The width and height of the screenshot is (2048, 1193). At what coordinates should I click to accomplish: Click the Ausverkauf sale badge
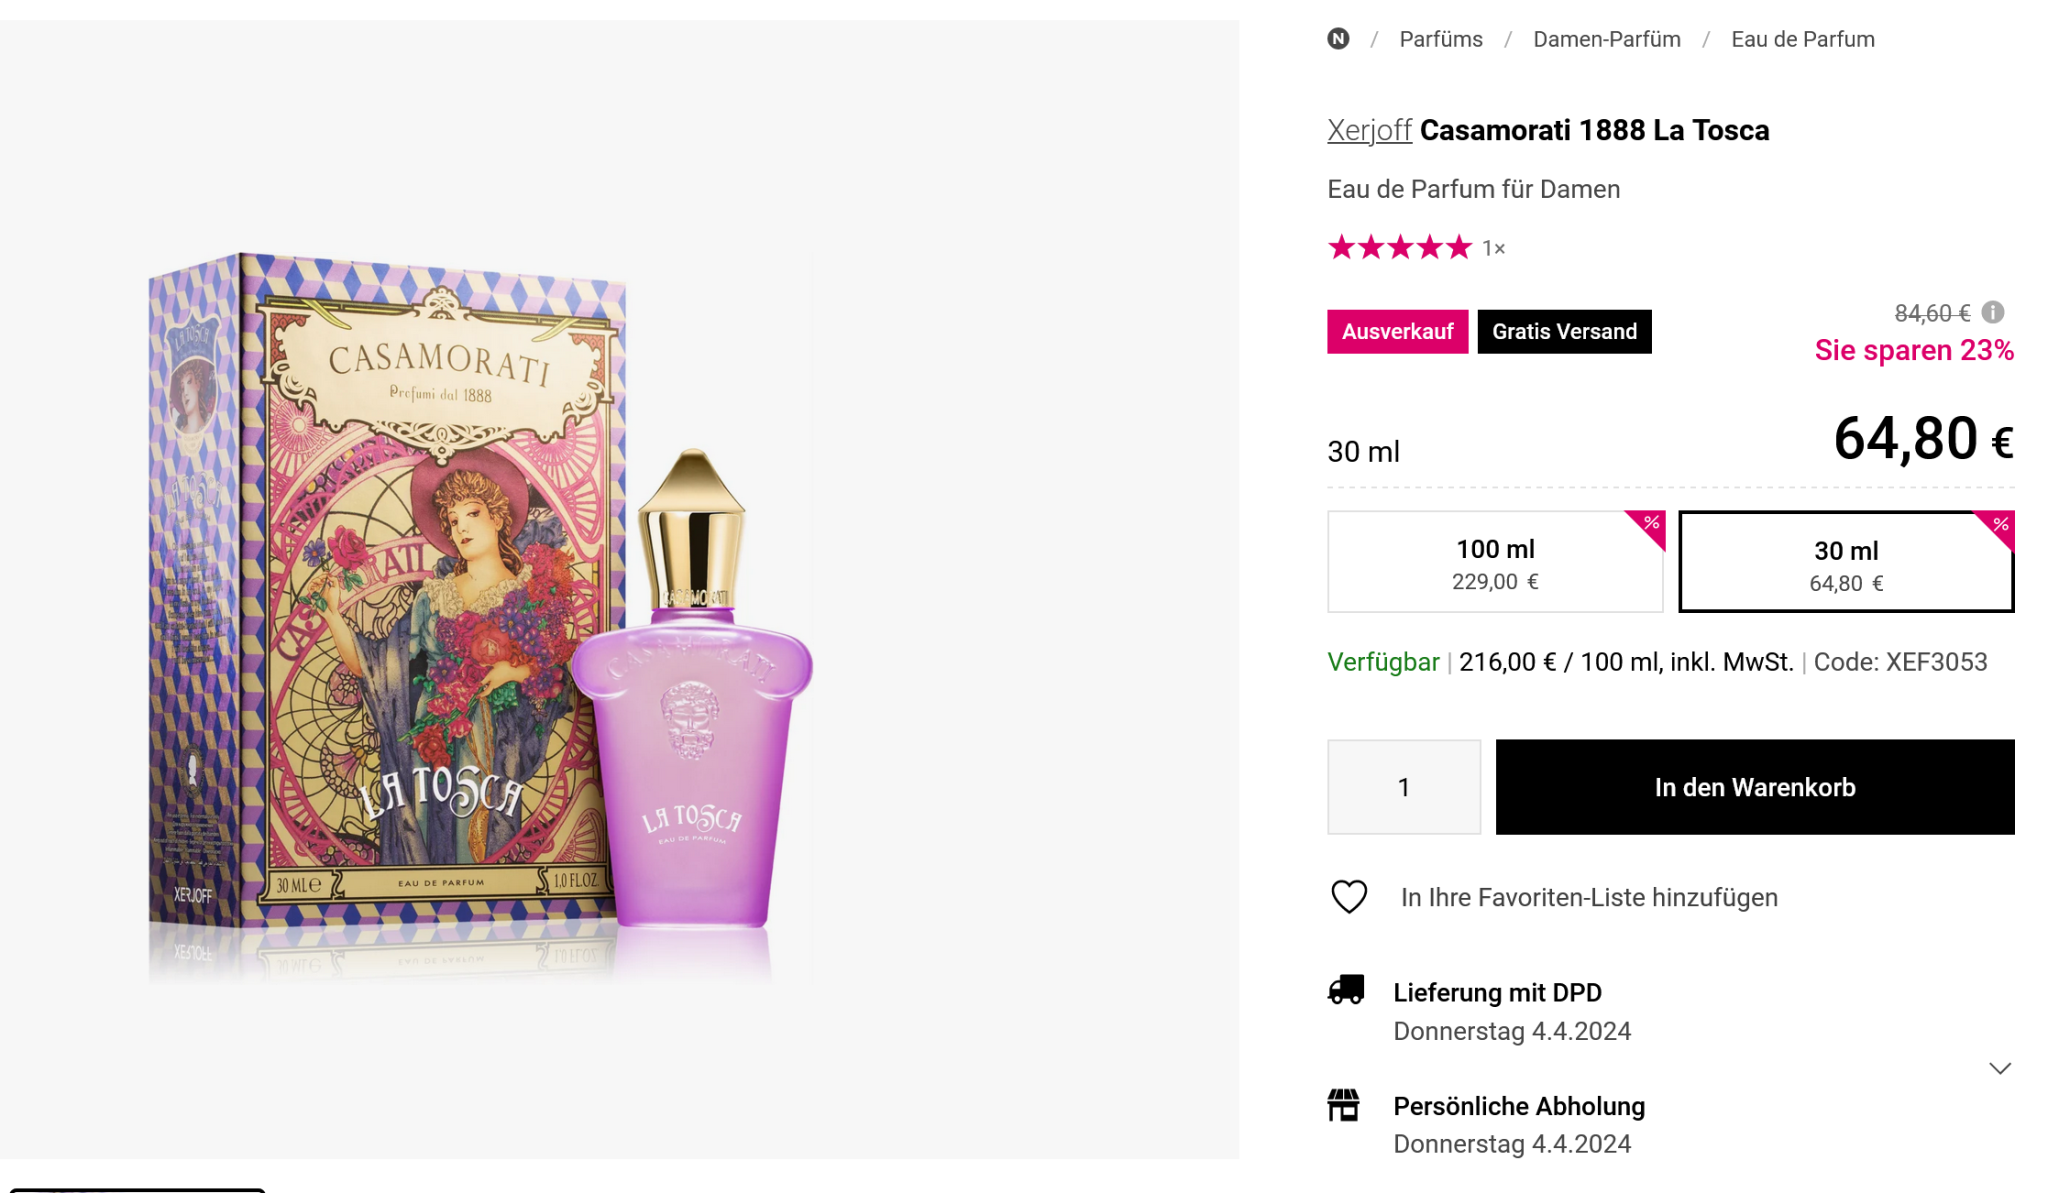(x=1397, y=332)
